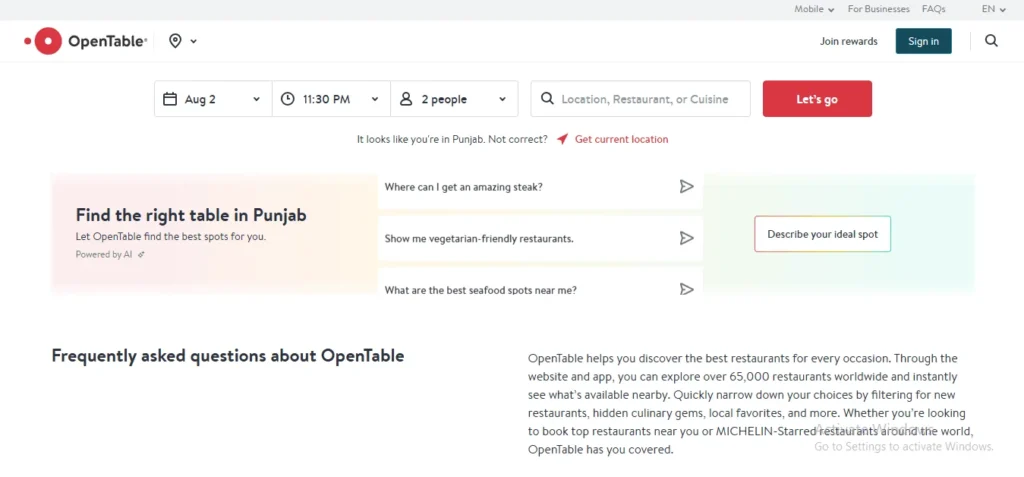Image resolution: width=1024 pixels, height=477 pixels.
Task: Focus the Location, Restaurant, or Cuisine field
Action: pos(641,99)
